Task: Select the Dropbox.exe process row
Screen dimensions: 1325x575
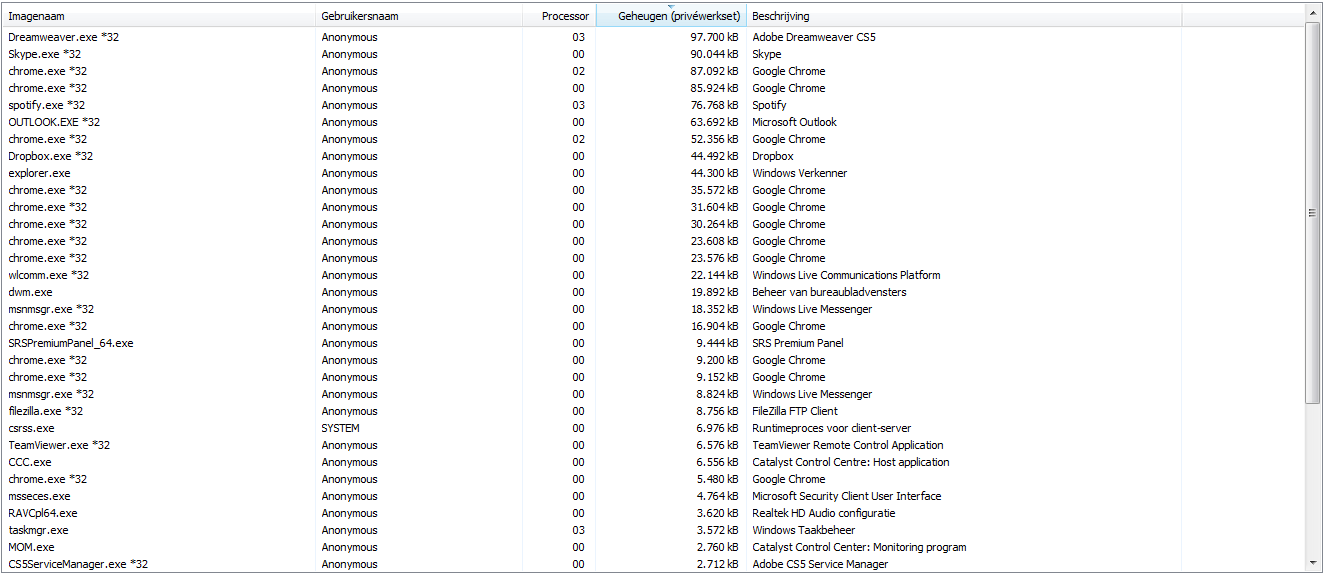Action: tap(50, 156)
